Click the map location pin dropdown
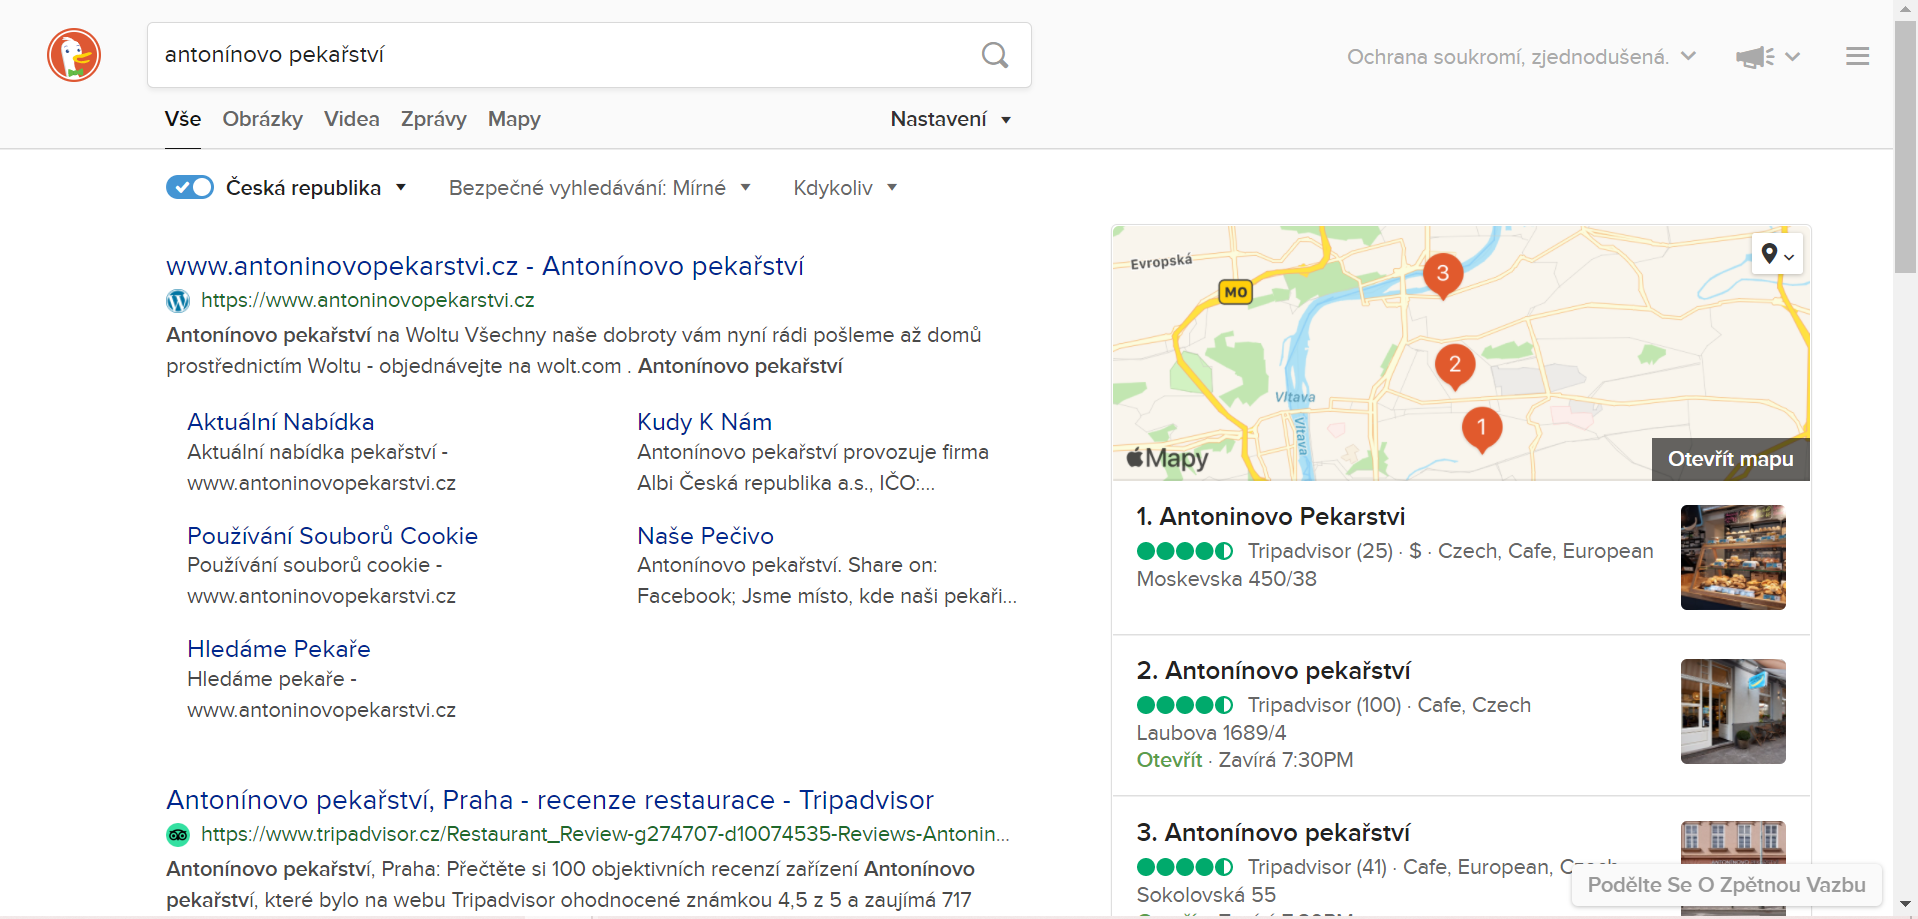The height and width of the screenshot is (919, 1918). click(1777, 254)
